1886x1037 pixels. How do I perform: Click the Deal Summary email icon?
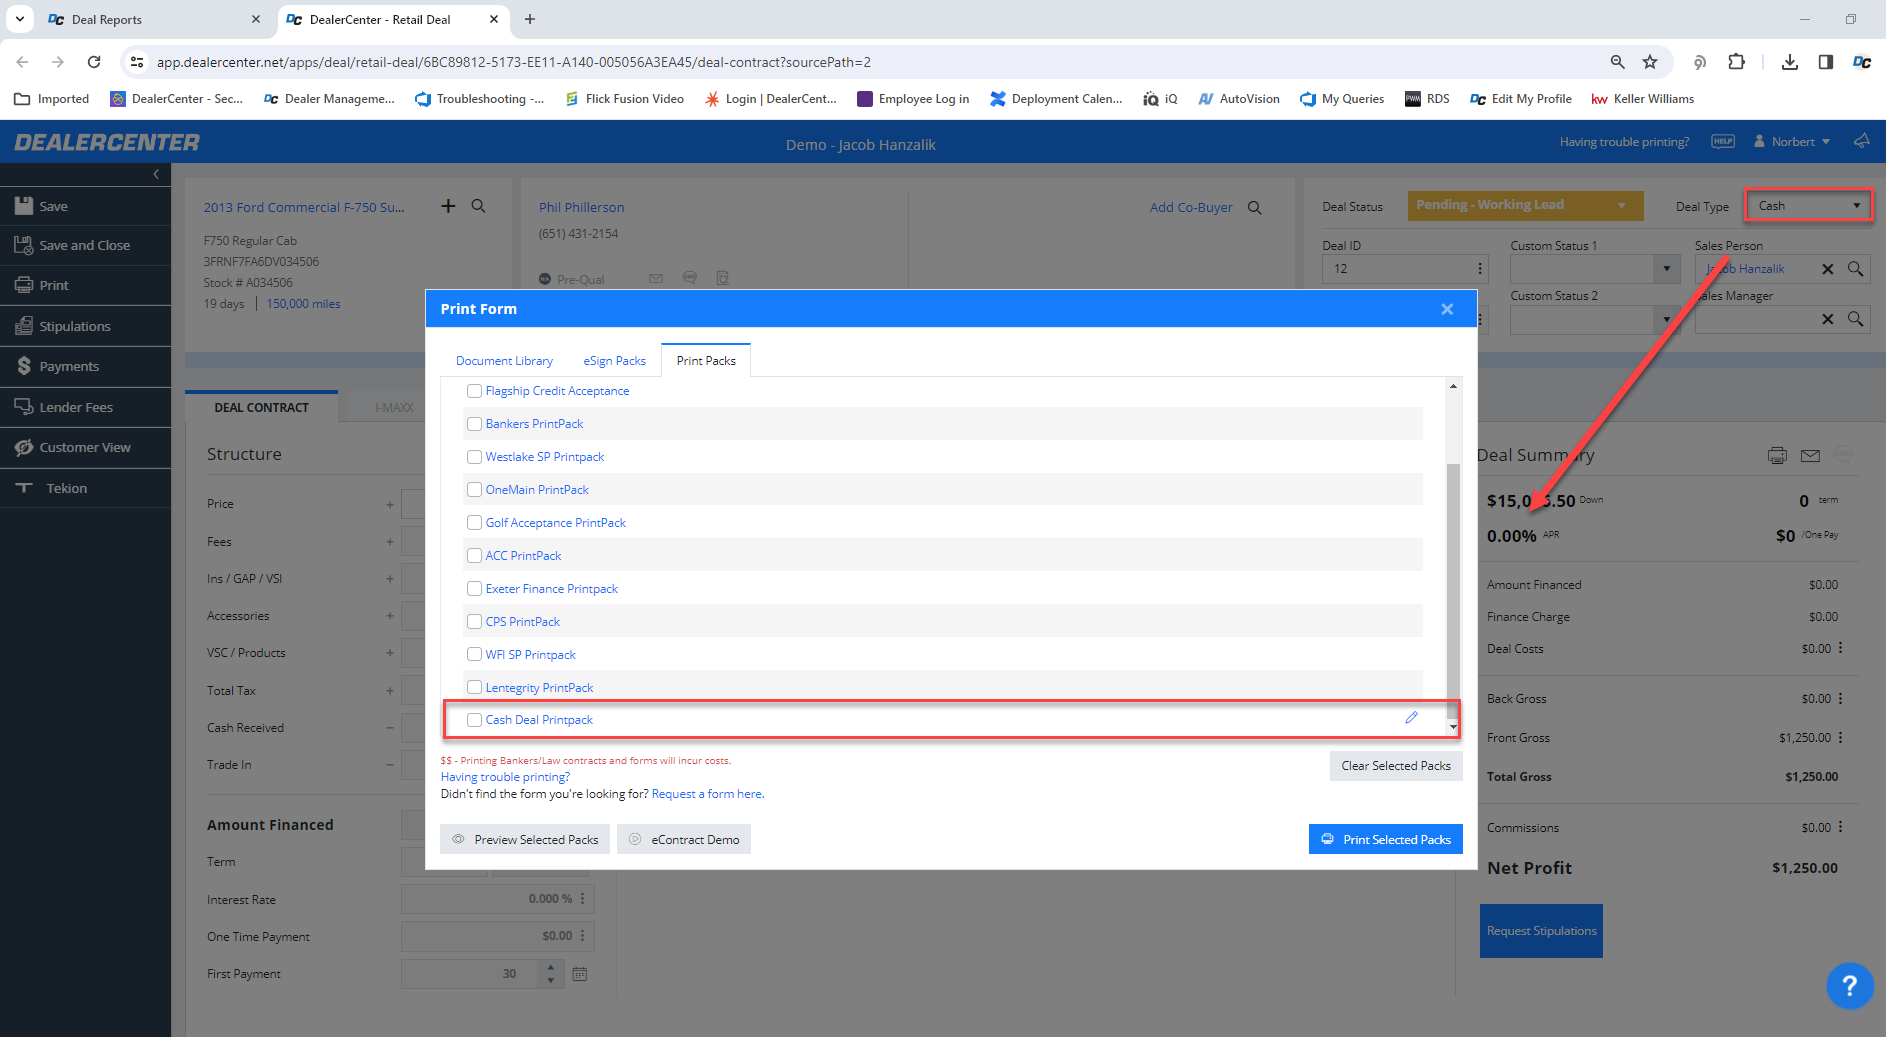coord(1810,456)
